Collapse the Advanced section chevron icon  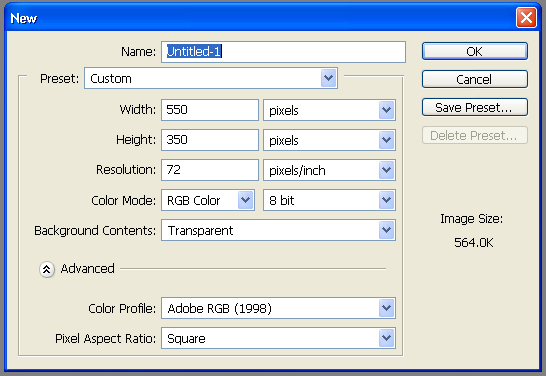tap(47, 269)
